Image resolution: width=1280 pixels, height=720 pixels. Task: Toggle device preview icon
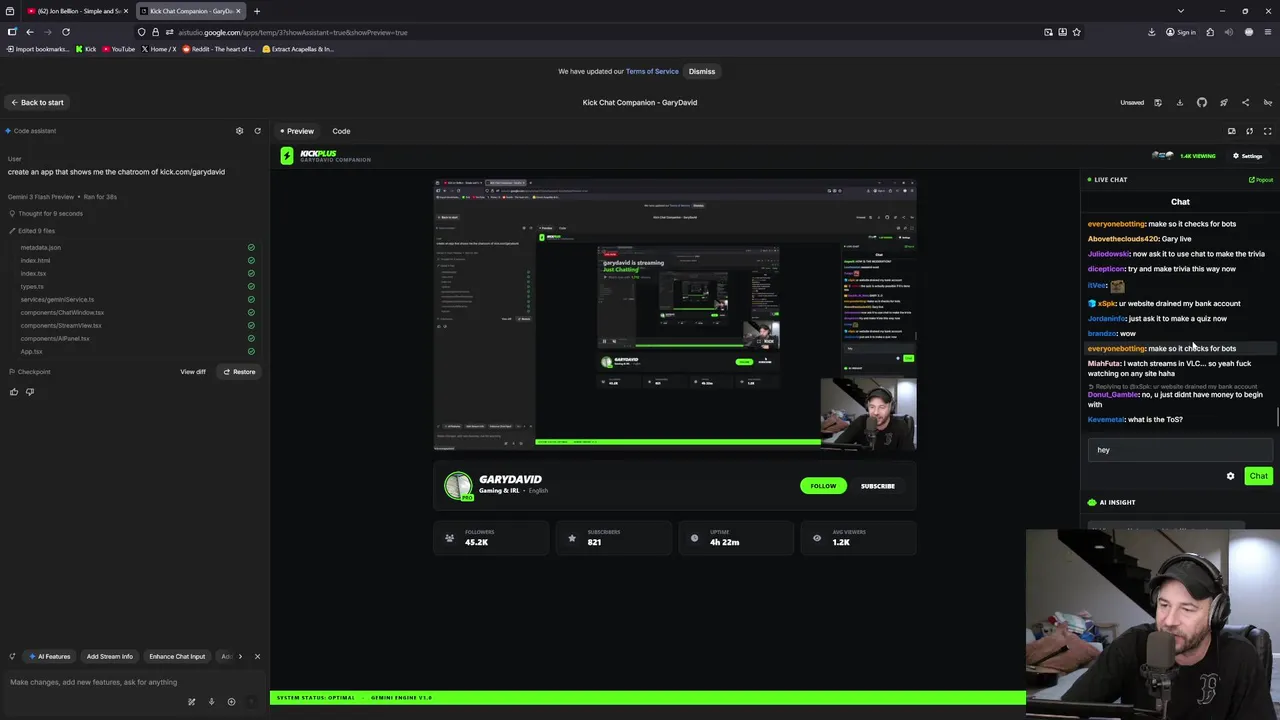tap(1231, 131)
